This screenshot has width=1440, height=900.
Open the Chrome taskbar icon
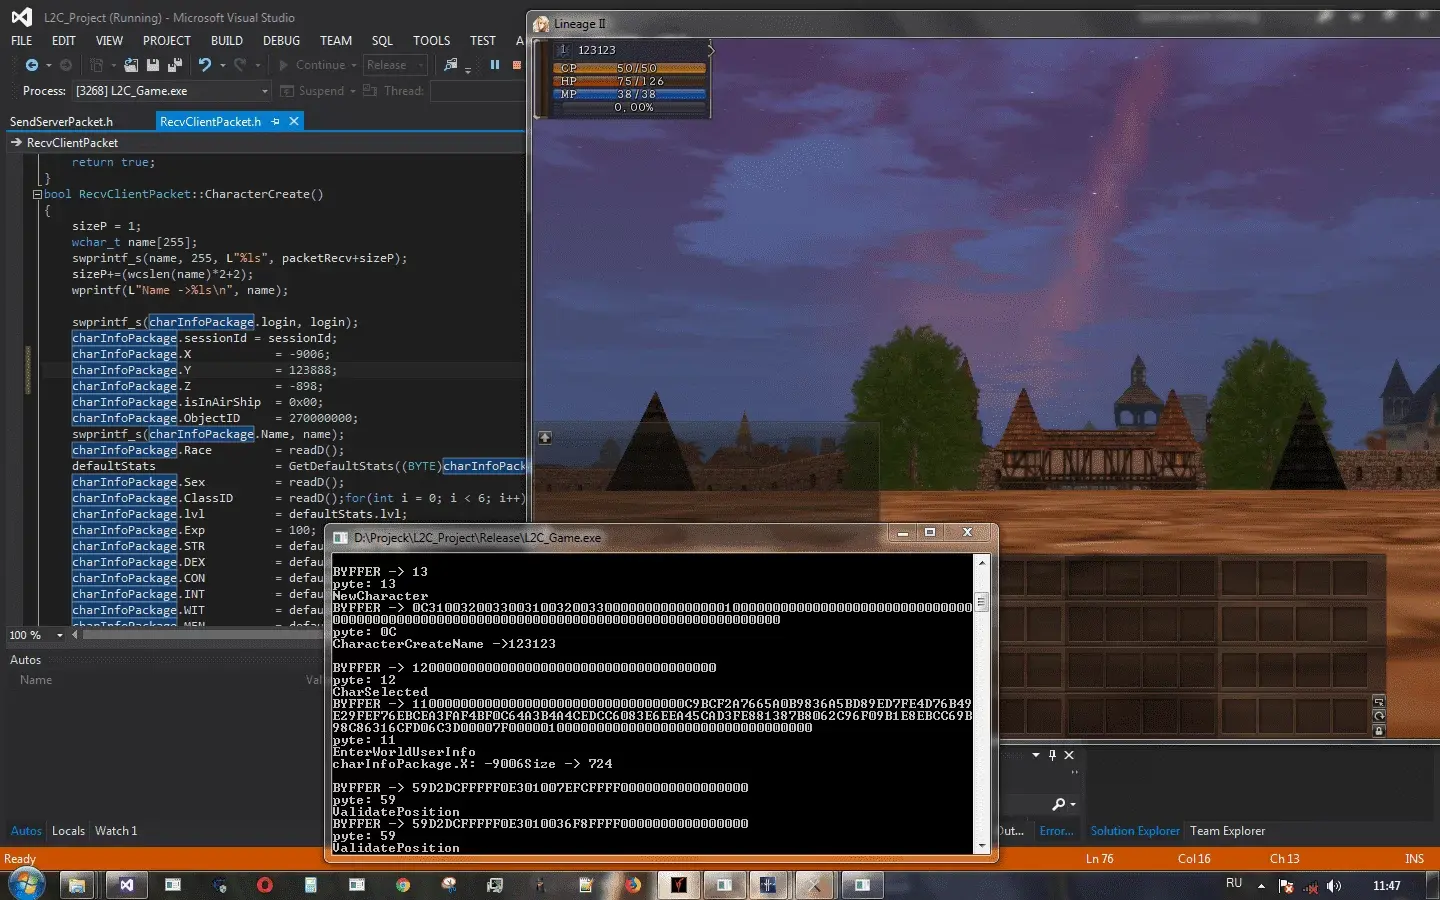[x=402, y=885]
